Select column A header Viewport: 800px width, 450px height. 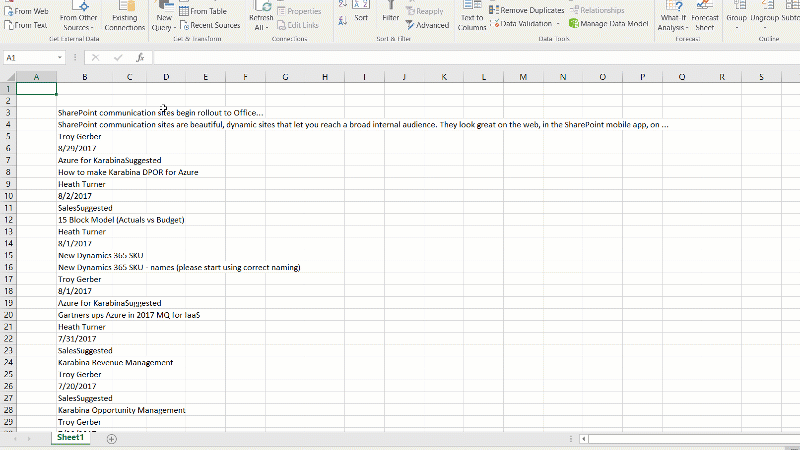coord(36,77)
